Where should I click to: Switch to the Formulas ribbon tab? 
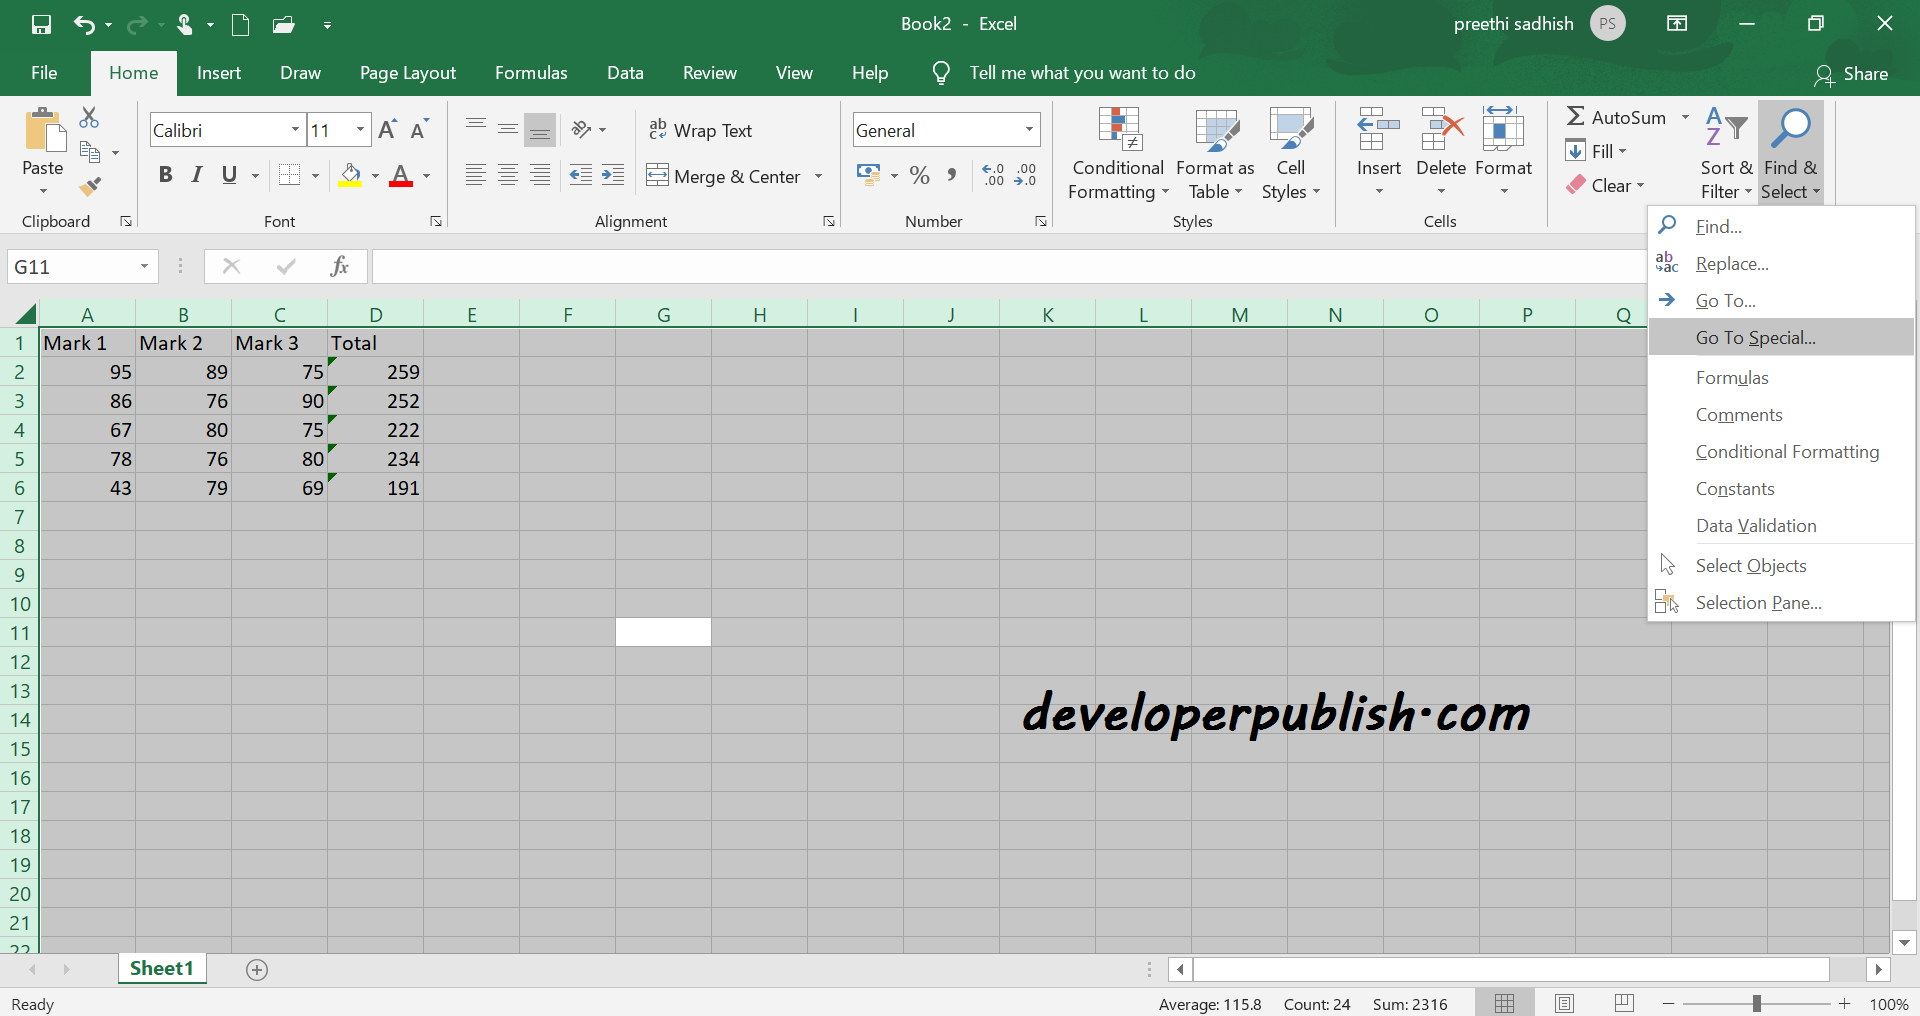click(x=531, y=72)
